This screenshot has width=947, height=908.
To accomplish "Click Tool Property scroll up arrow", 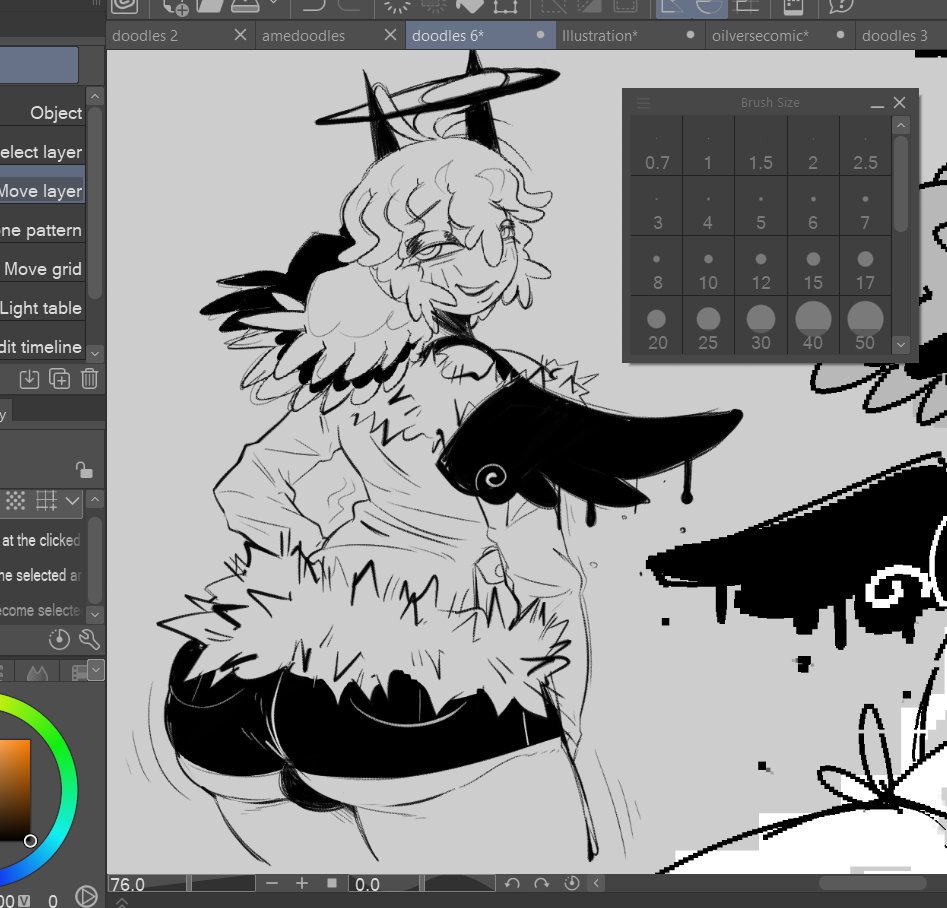I will point(95,500).
